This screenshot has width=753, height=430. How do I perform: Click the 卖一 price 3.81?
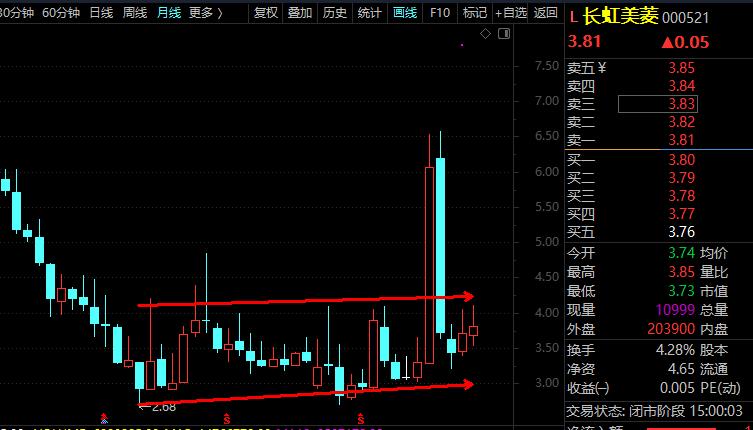click(681, 140)
